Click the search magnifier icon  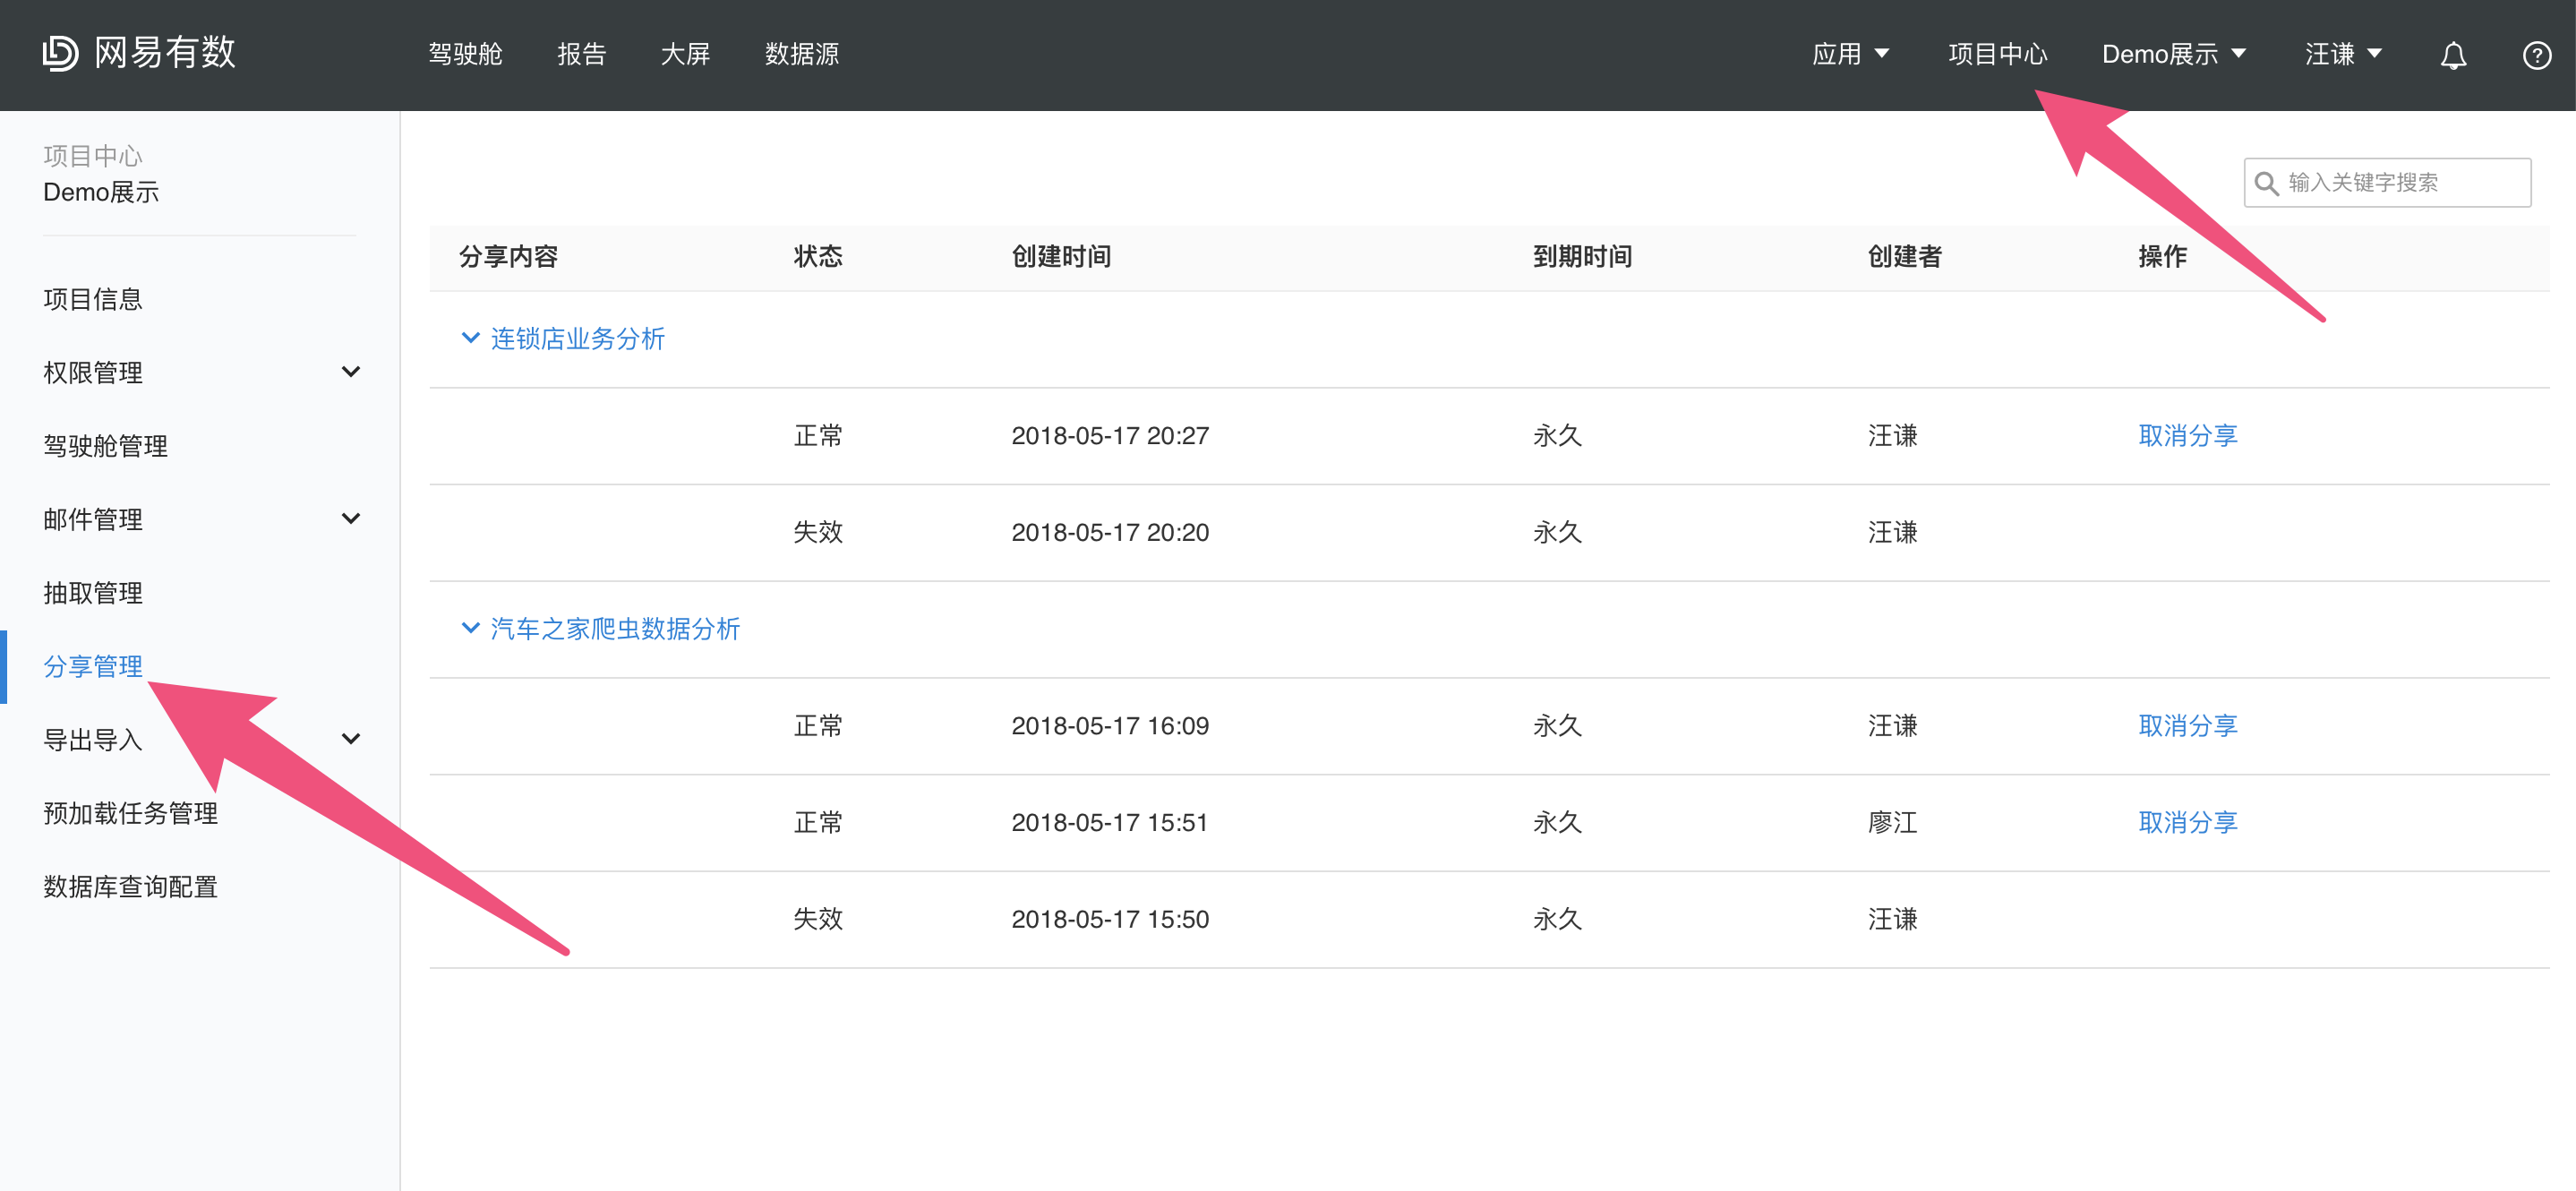pyautogui.click(x=2266, y=183)
